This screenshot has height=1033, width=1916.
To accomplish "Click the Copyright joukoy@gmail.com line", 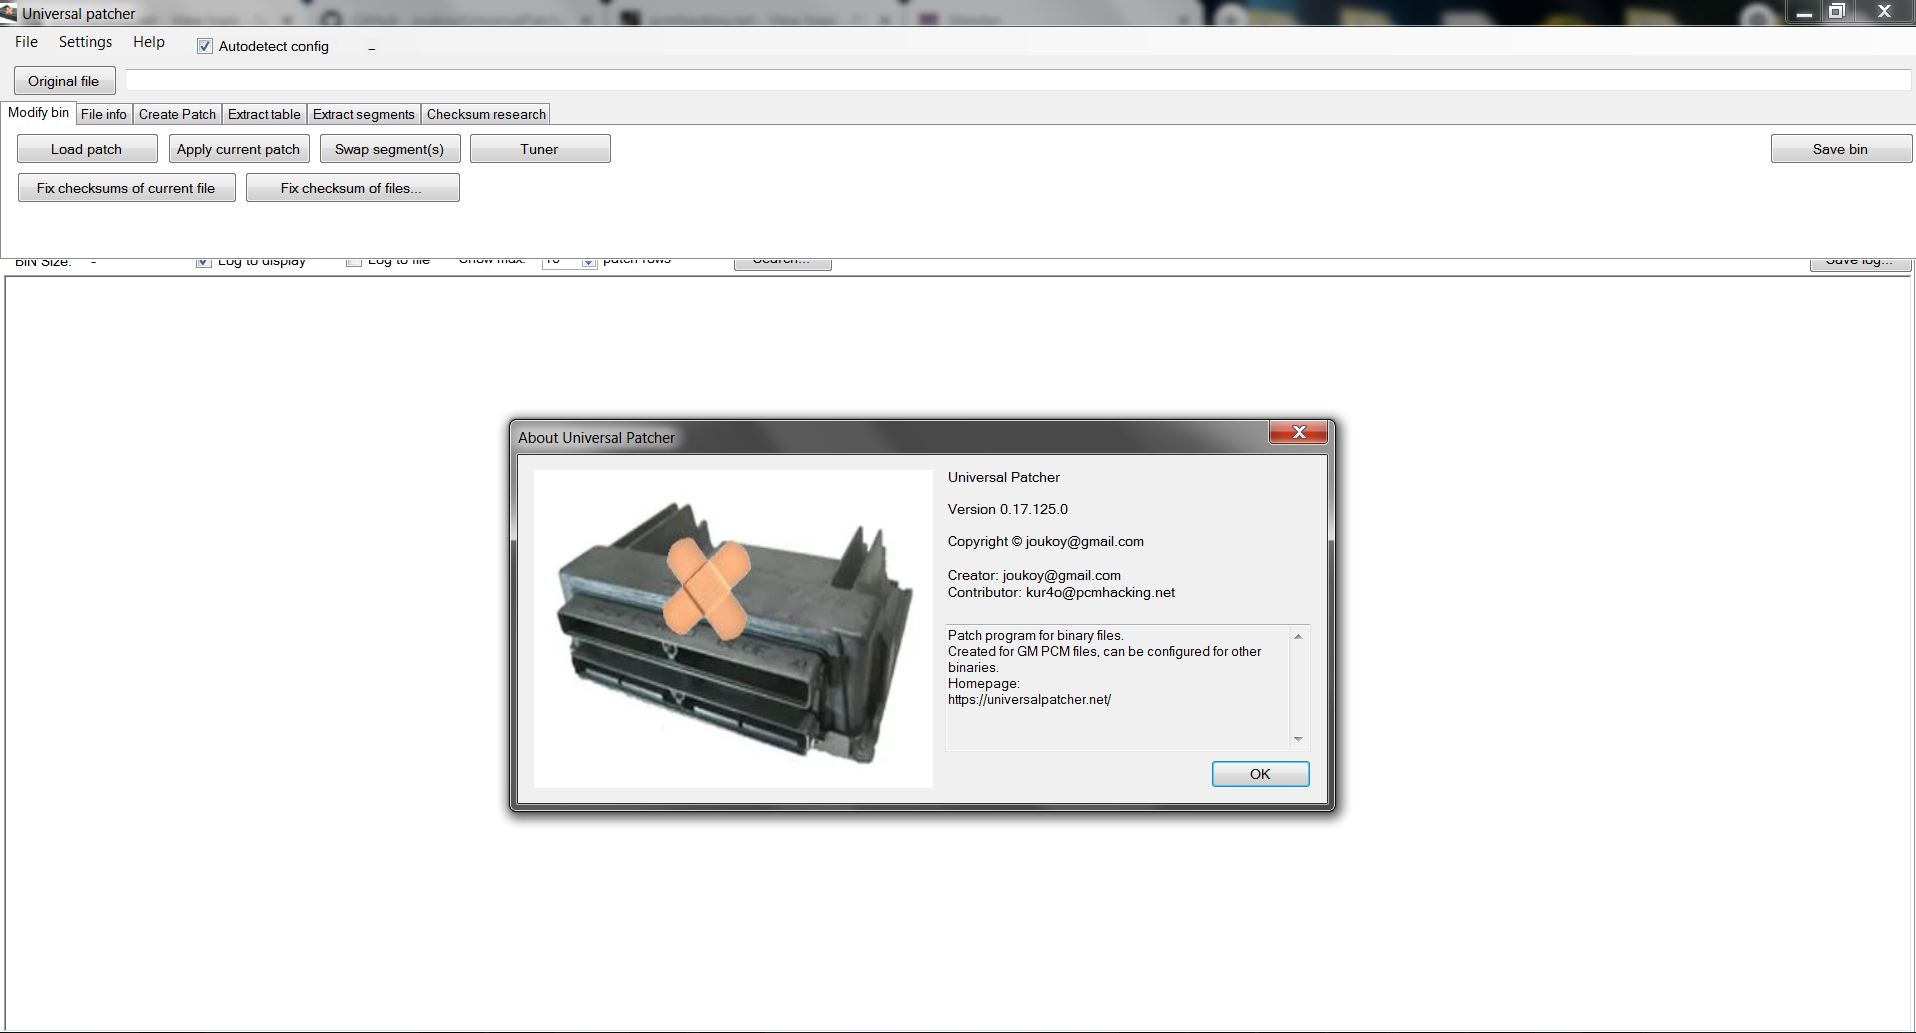I will tap(1046, 541).
